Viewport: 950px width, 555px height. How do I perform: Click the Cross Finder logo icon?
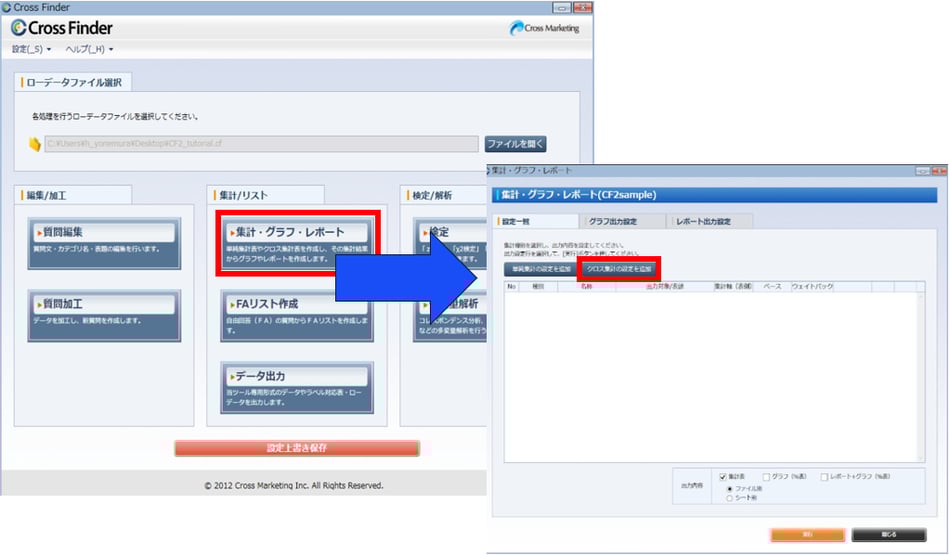(x=21, y=28)
